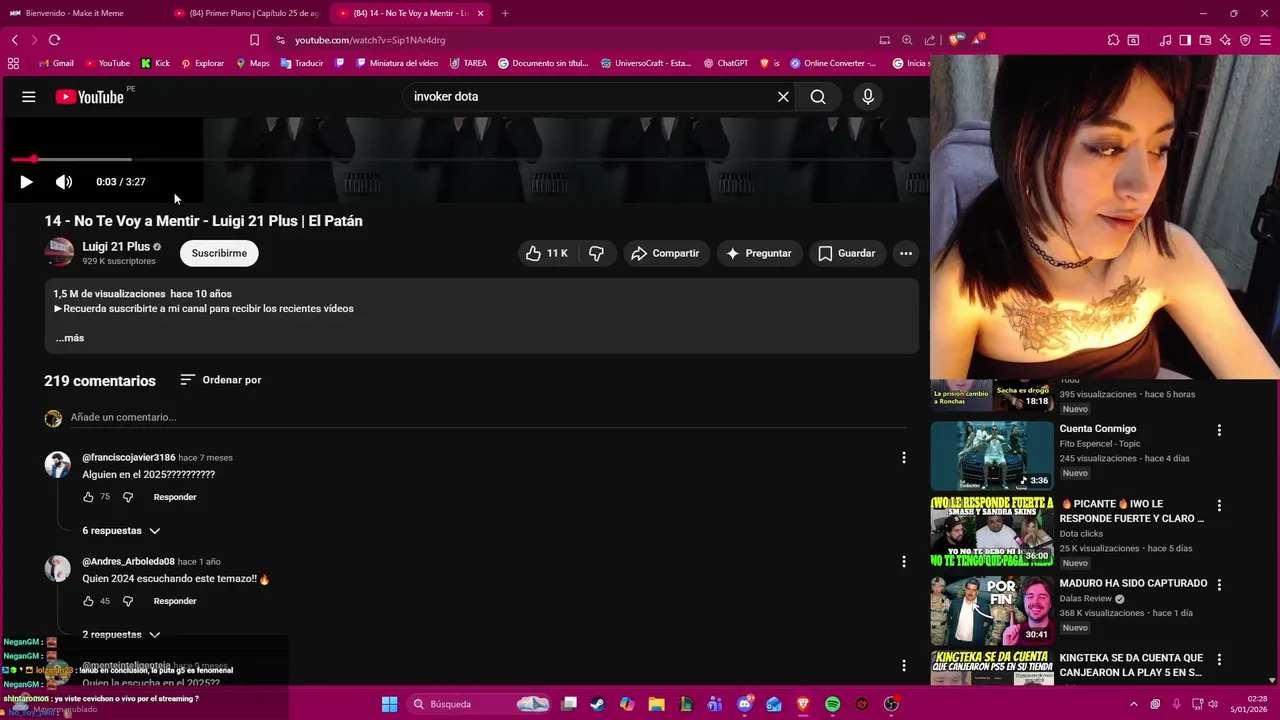
Task: Go to the YouTube home logo
Action: pyautogui.click(x=90, y=97)
